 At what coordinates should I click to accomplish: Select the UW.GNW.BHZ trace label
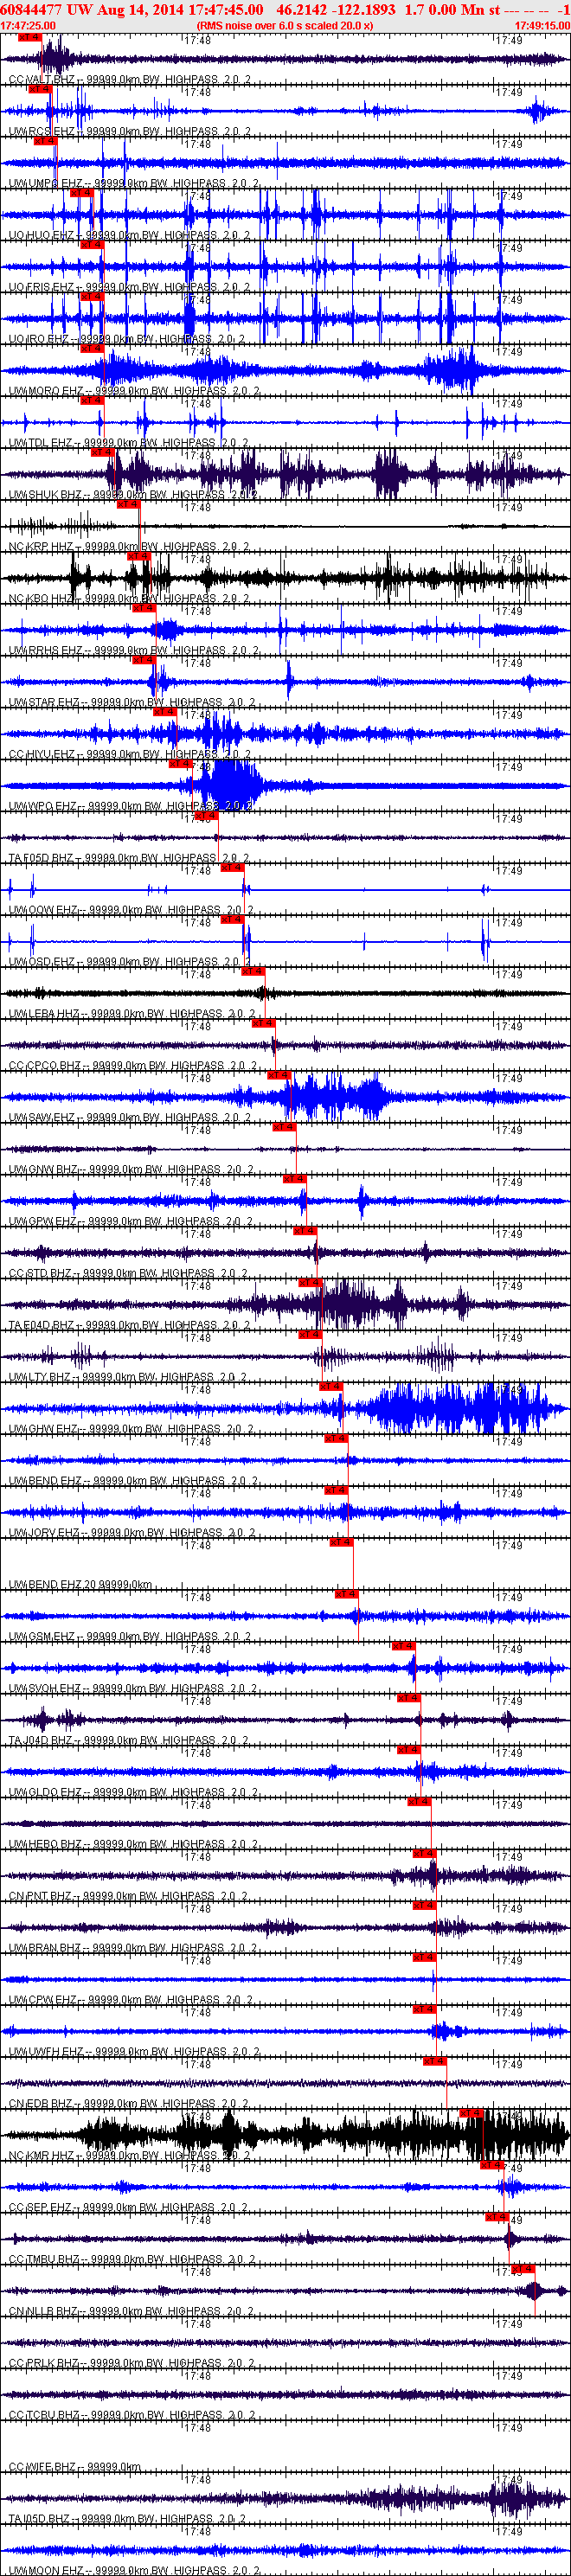[131, 1170]
